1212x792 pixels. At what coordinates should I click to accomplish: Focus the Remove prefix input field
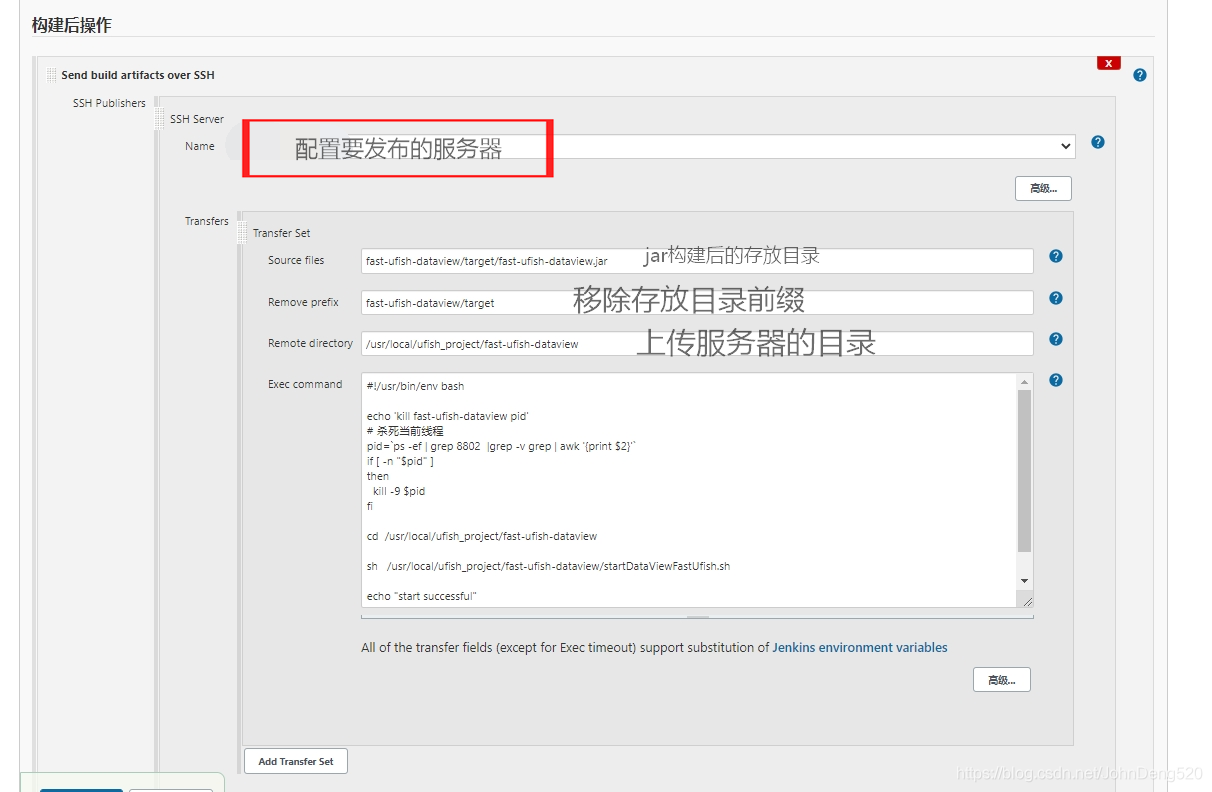click(x=697, y=302)
